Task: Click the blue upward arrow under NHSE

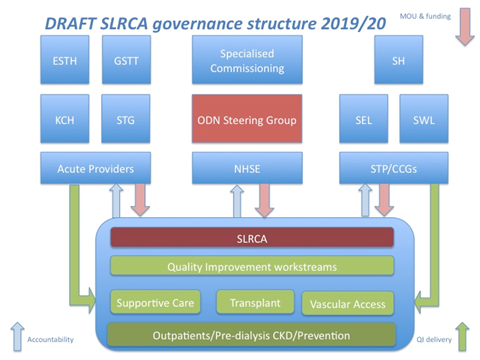Action: click(237, 201)
